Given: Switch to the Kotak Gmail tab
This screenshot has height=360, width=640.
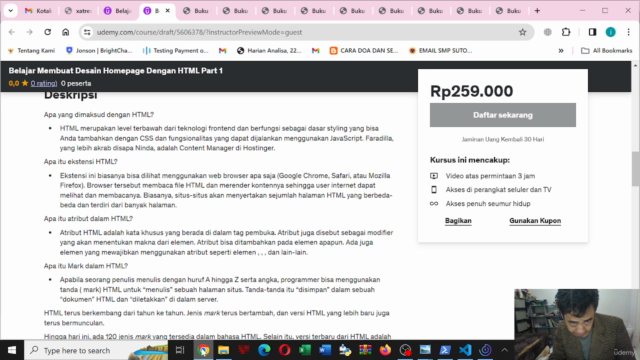Looking at the screenshot, I should pyautogui.click(x=38, y=11).
